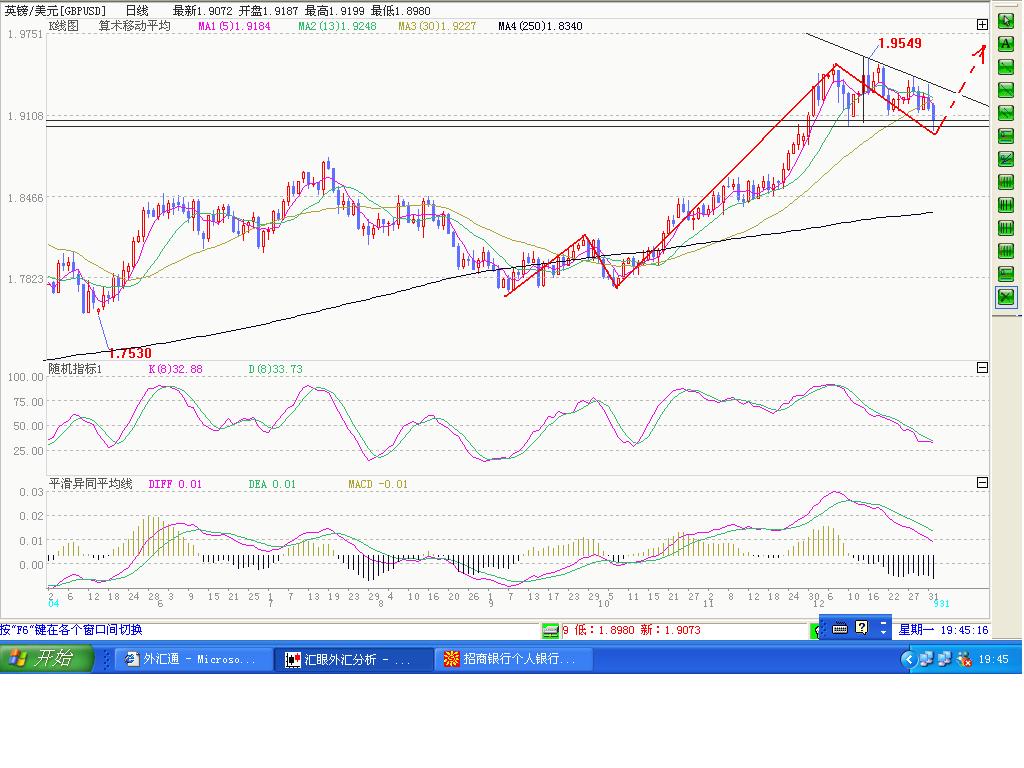1024x768 pixels.
Task: Switch to 招商银行个人银行 taskbar window
Action: click(x=514, y=659)
